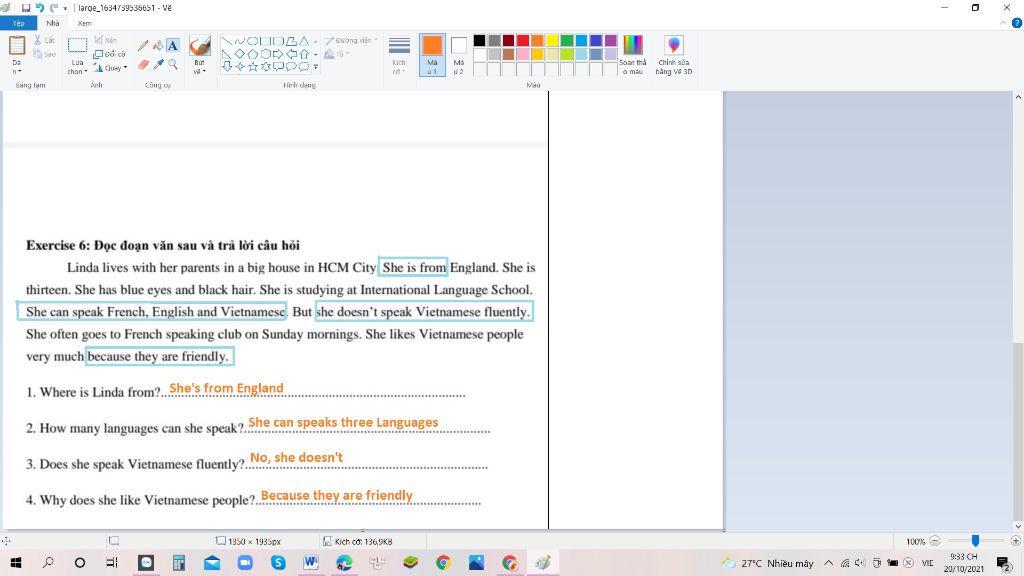Click the Help question mark icon
Screen dimensions: 1024x576
point(1017,23)
